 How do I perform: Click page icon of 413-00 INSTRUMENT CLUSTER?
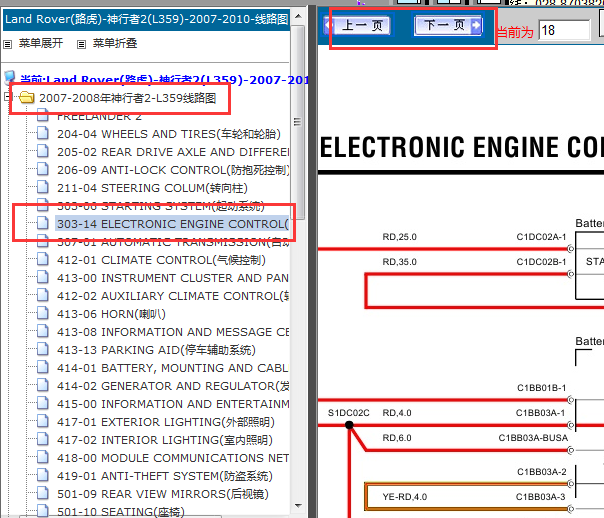pos(43,277)
